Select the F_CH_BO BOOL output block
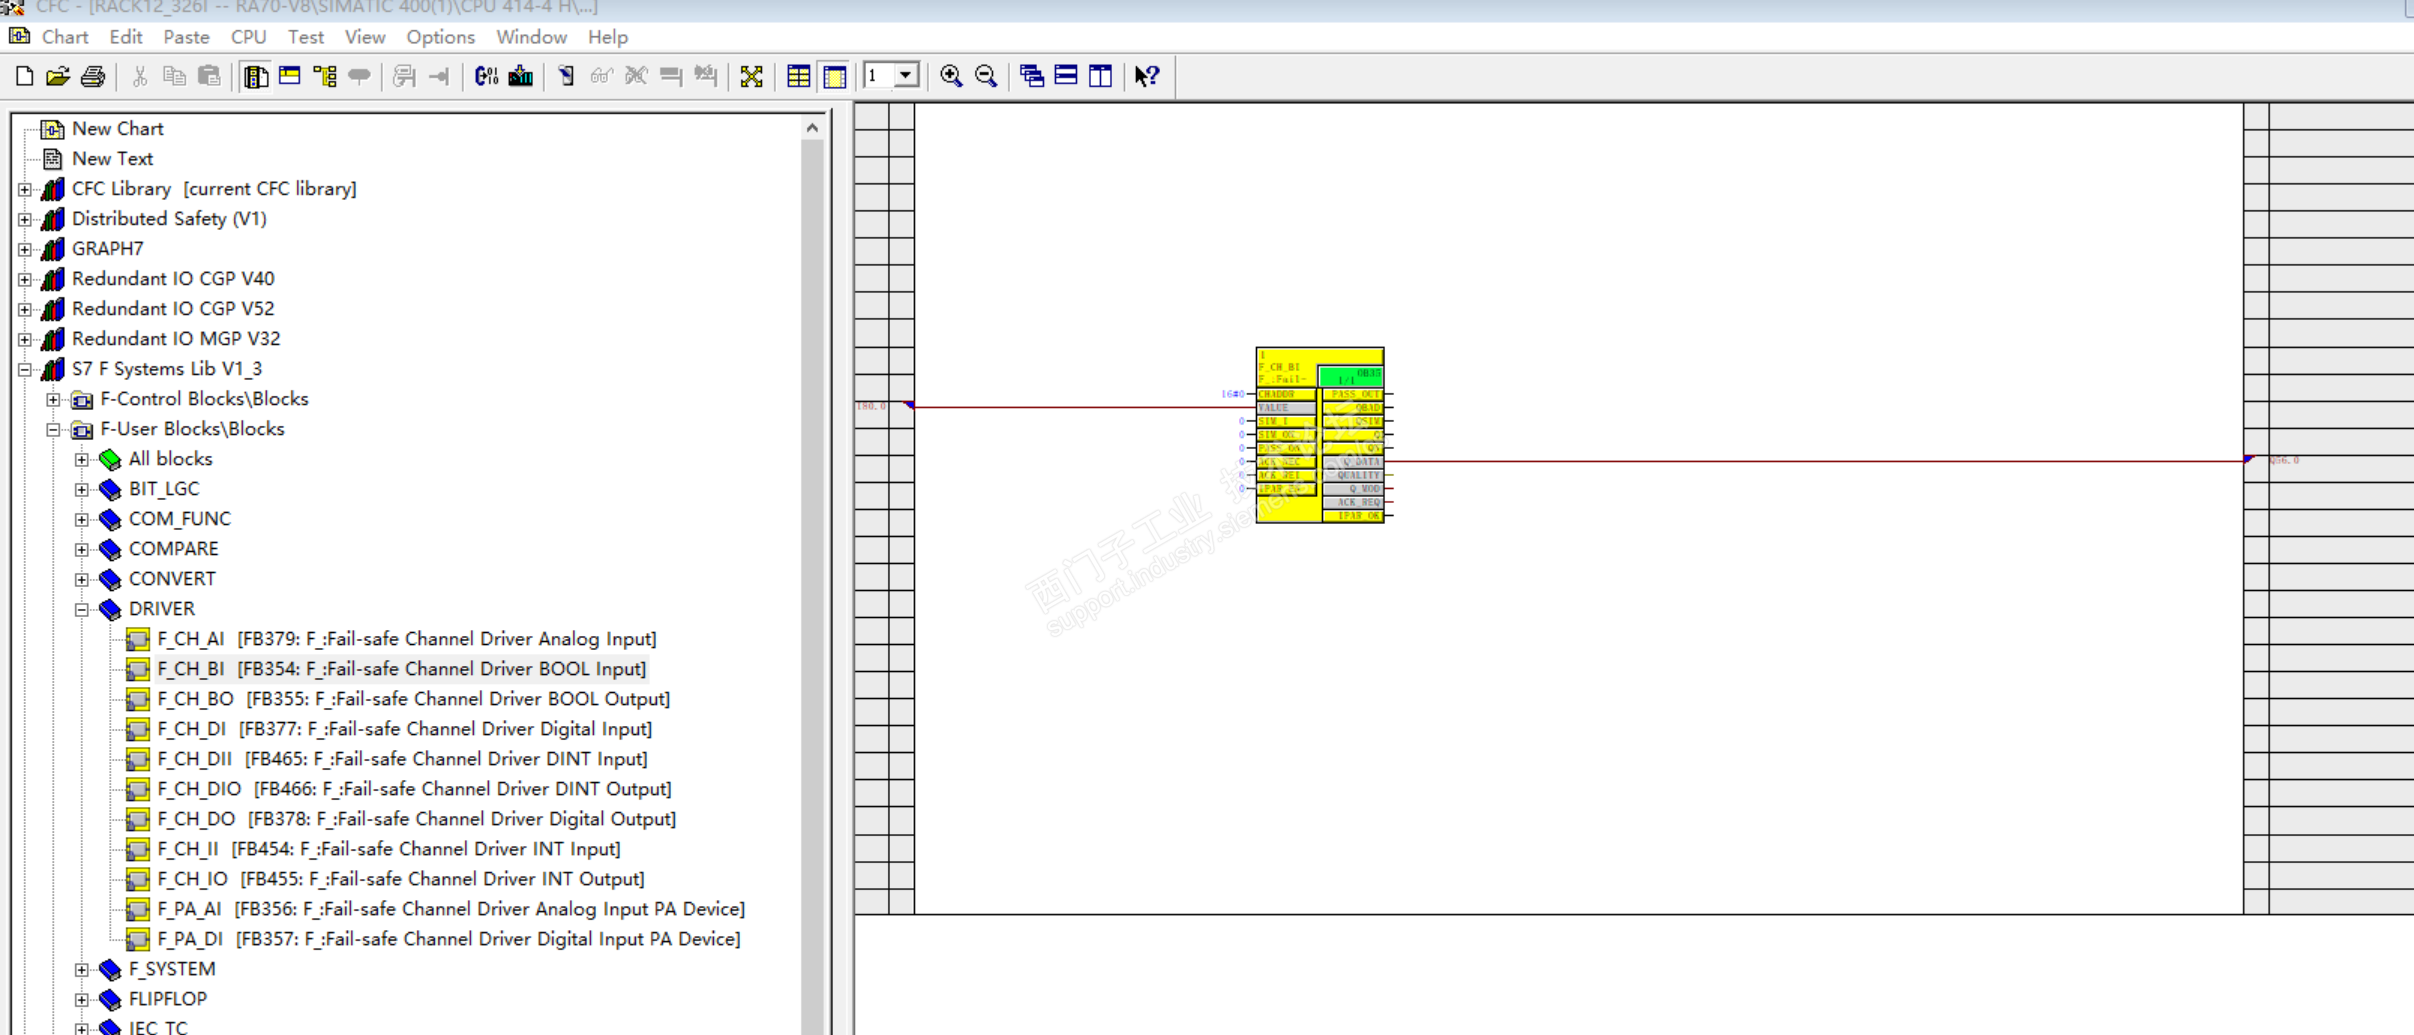The height and width of the screenshot is (1035, 2414). [x=413, y=699]
